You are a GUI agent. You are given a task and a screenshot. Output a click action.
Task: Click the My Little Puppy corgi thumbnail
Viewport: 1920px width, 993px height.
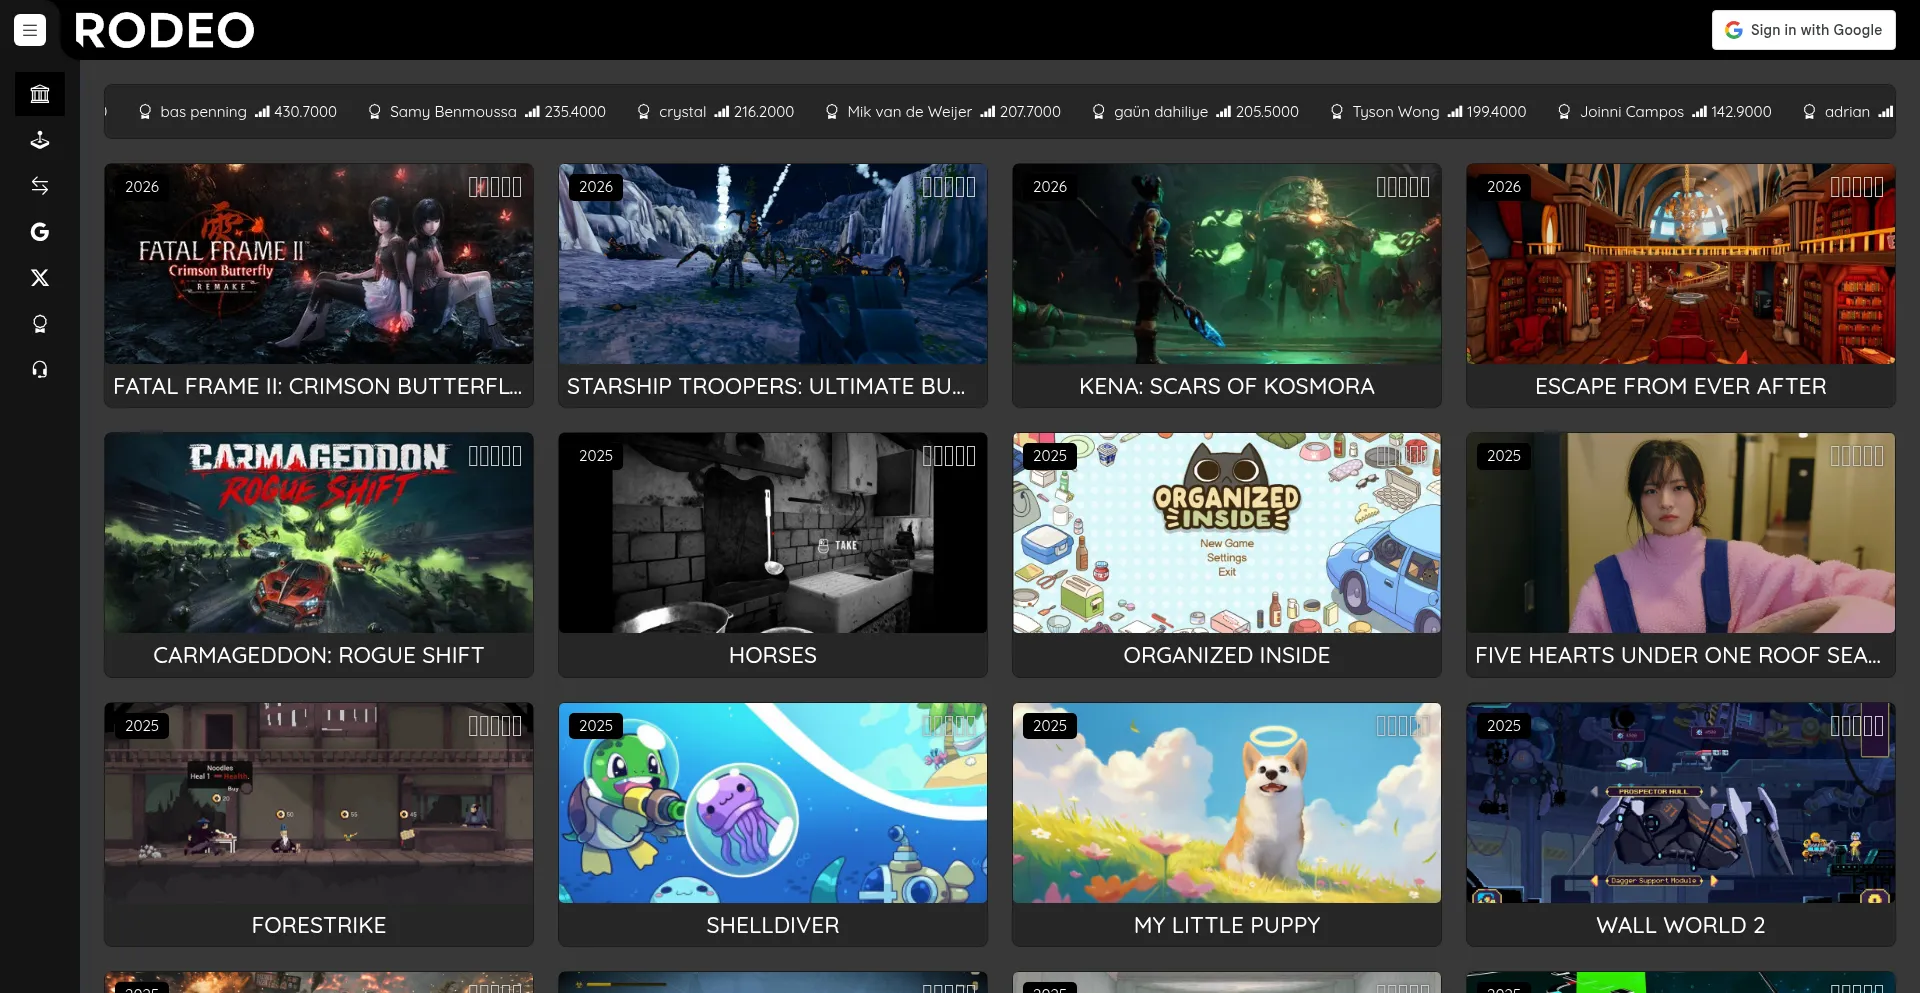click(1227, 803)
